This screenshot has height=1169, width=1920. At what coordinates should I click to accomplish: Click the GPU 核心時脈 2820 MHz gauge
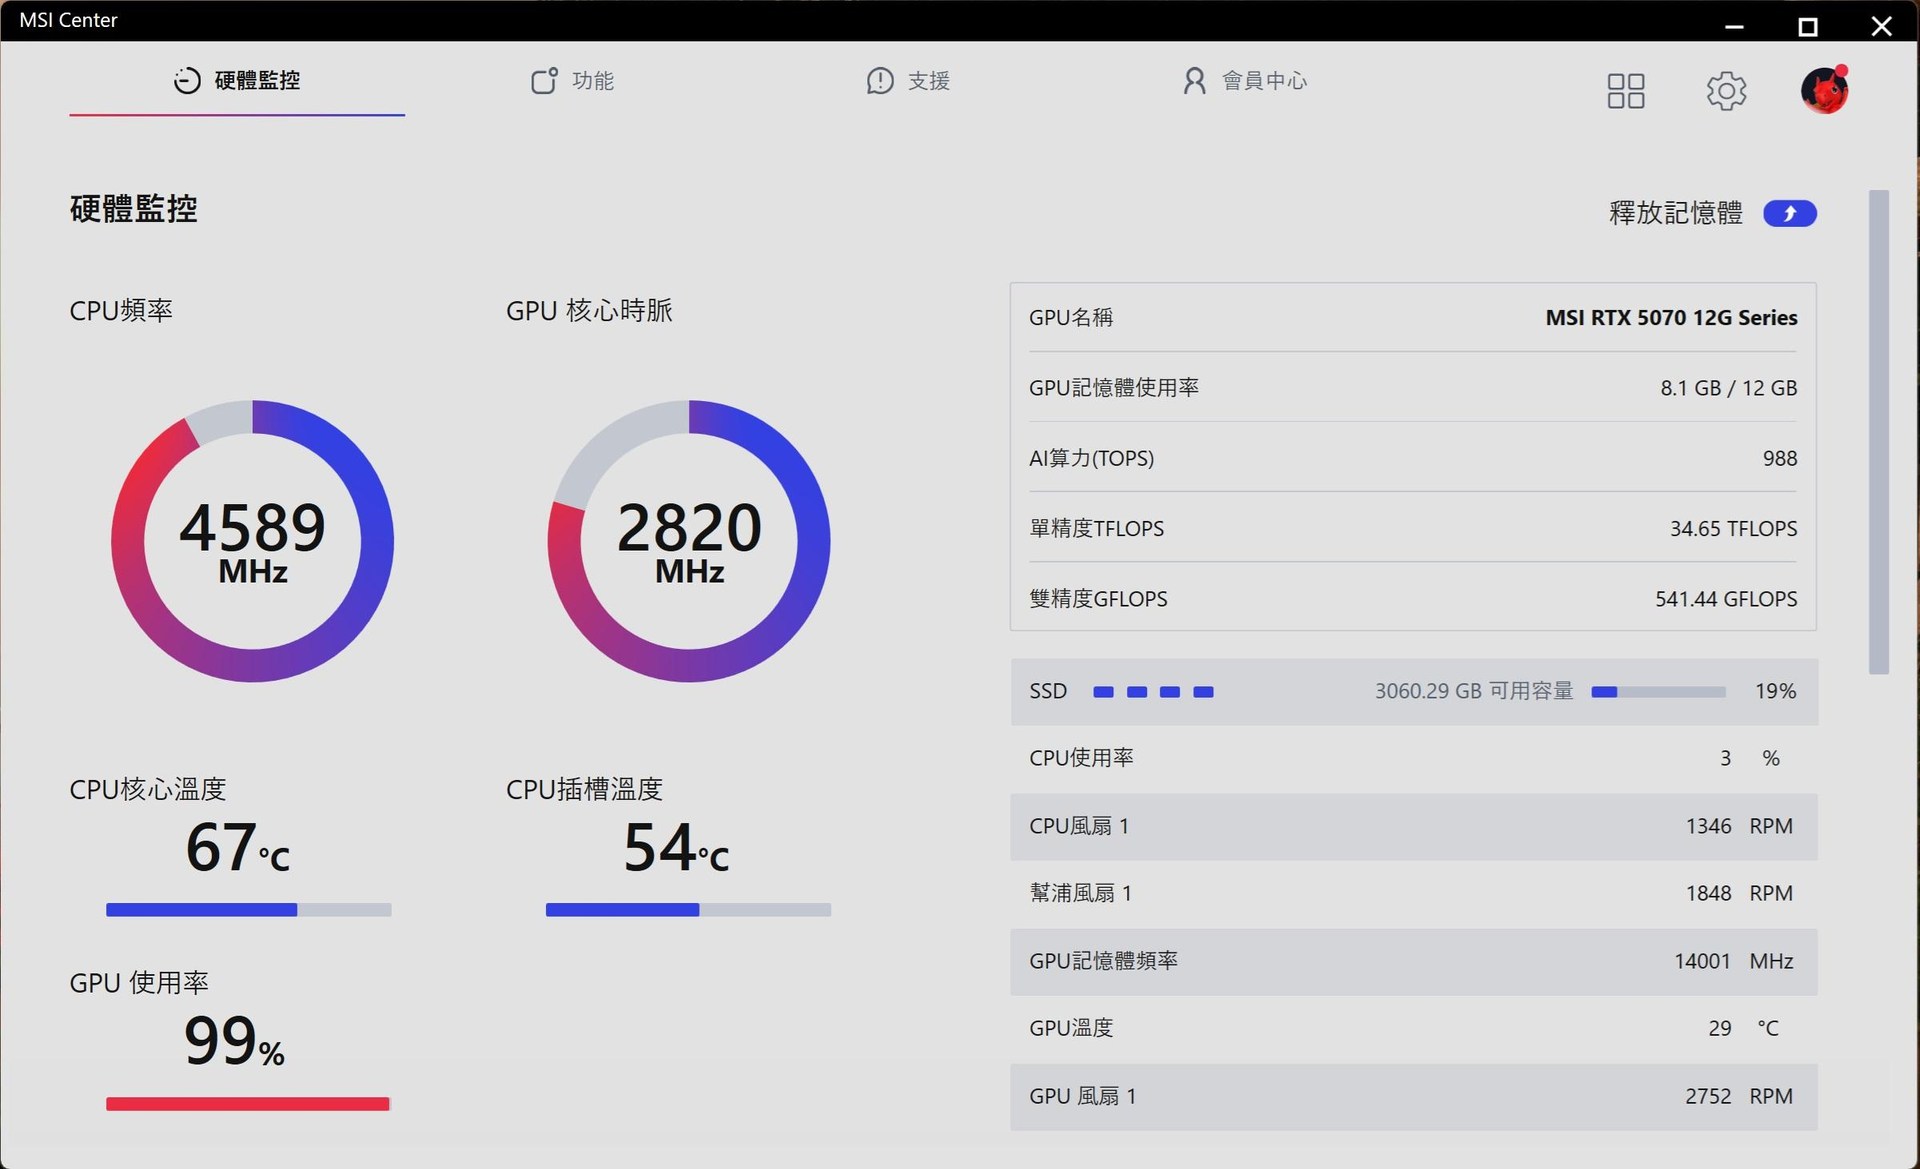[689, 541]
